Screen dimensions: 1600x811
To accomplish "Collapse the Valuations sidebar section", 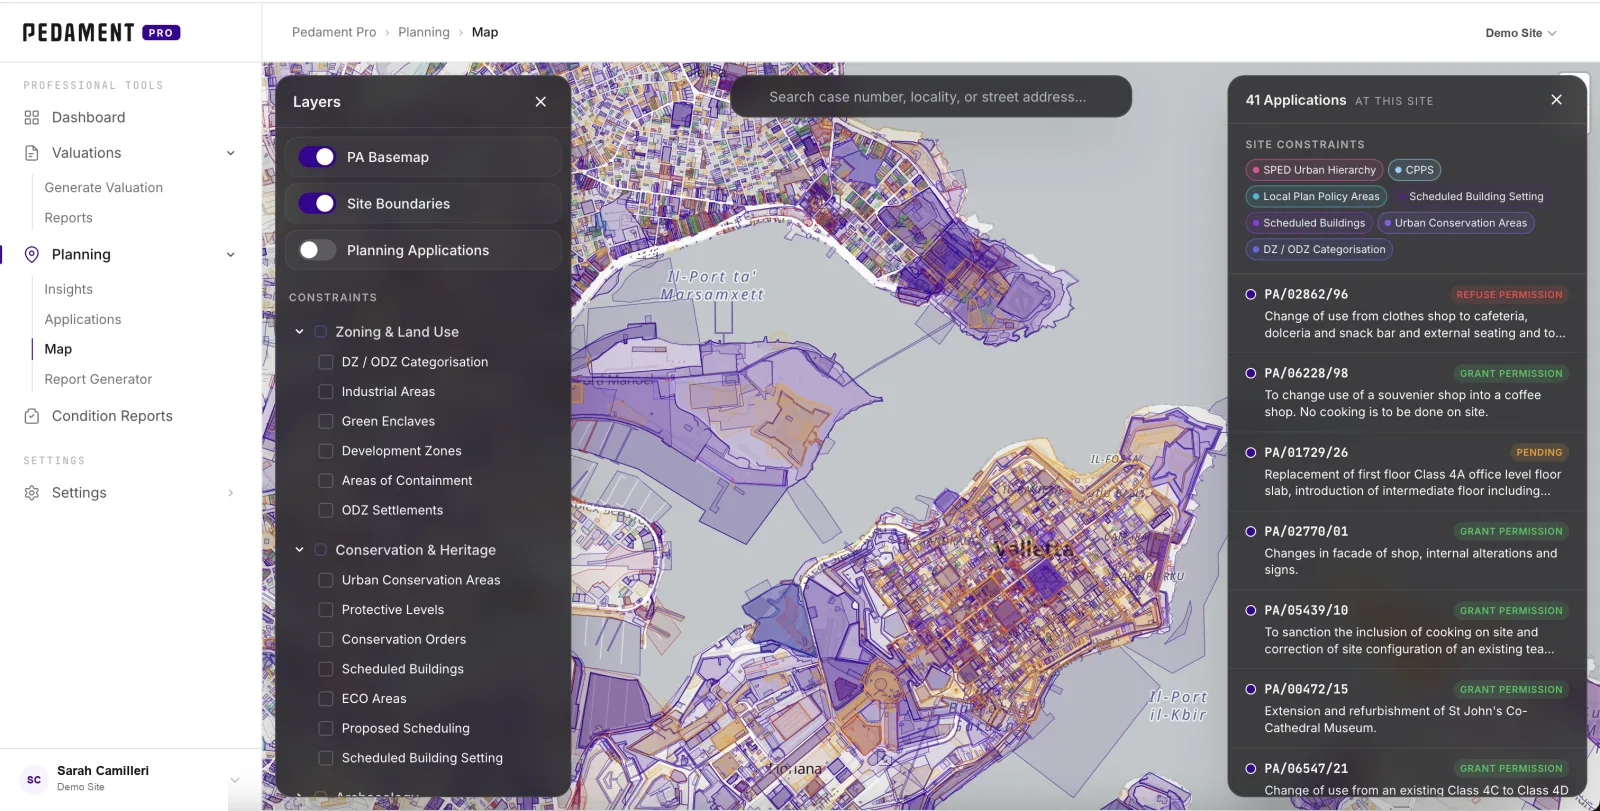I will coord(231,153).
